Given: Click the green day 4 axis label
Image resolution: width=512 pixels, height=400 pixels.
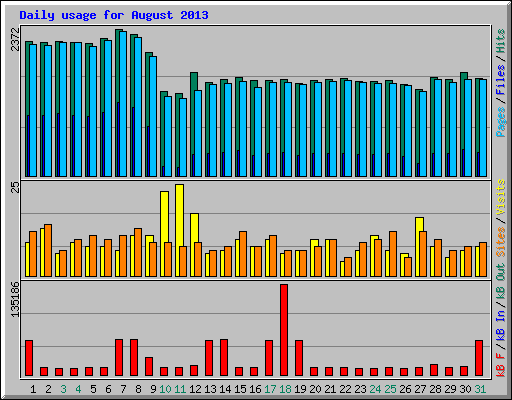Looking at the screenshot, I should click(78, 389).
